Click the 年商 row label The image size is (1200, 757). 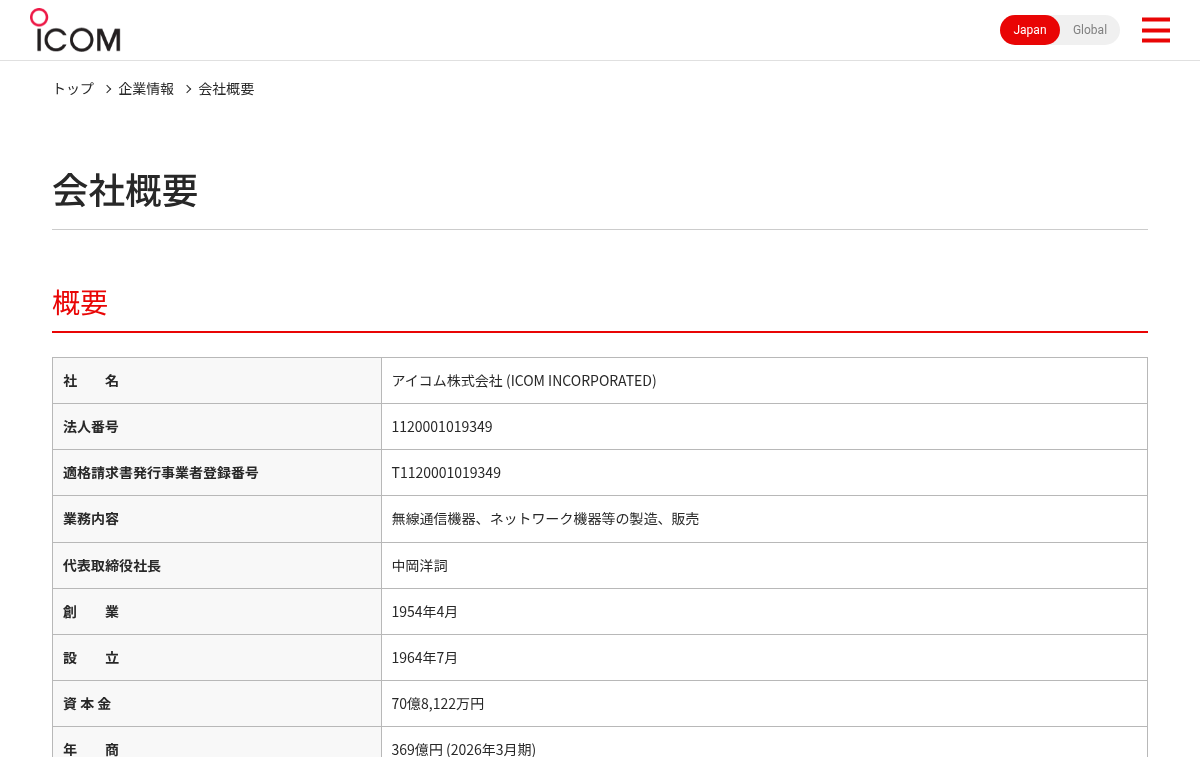91,749
